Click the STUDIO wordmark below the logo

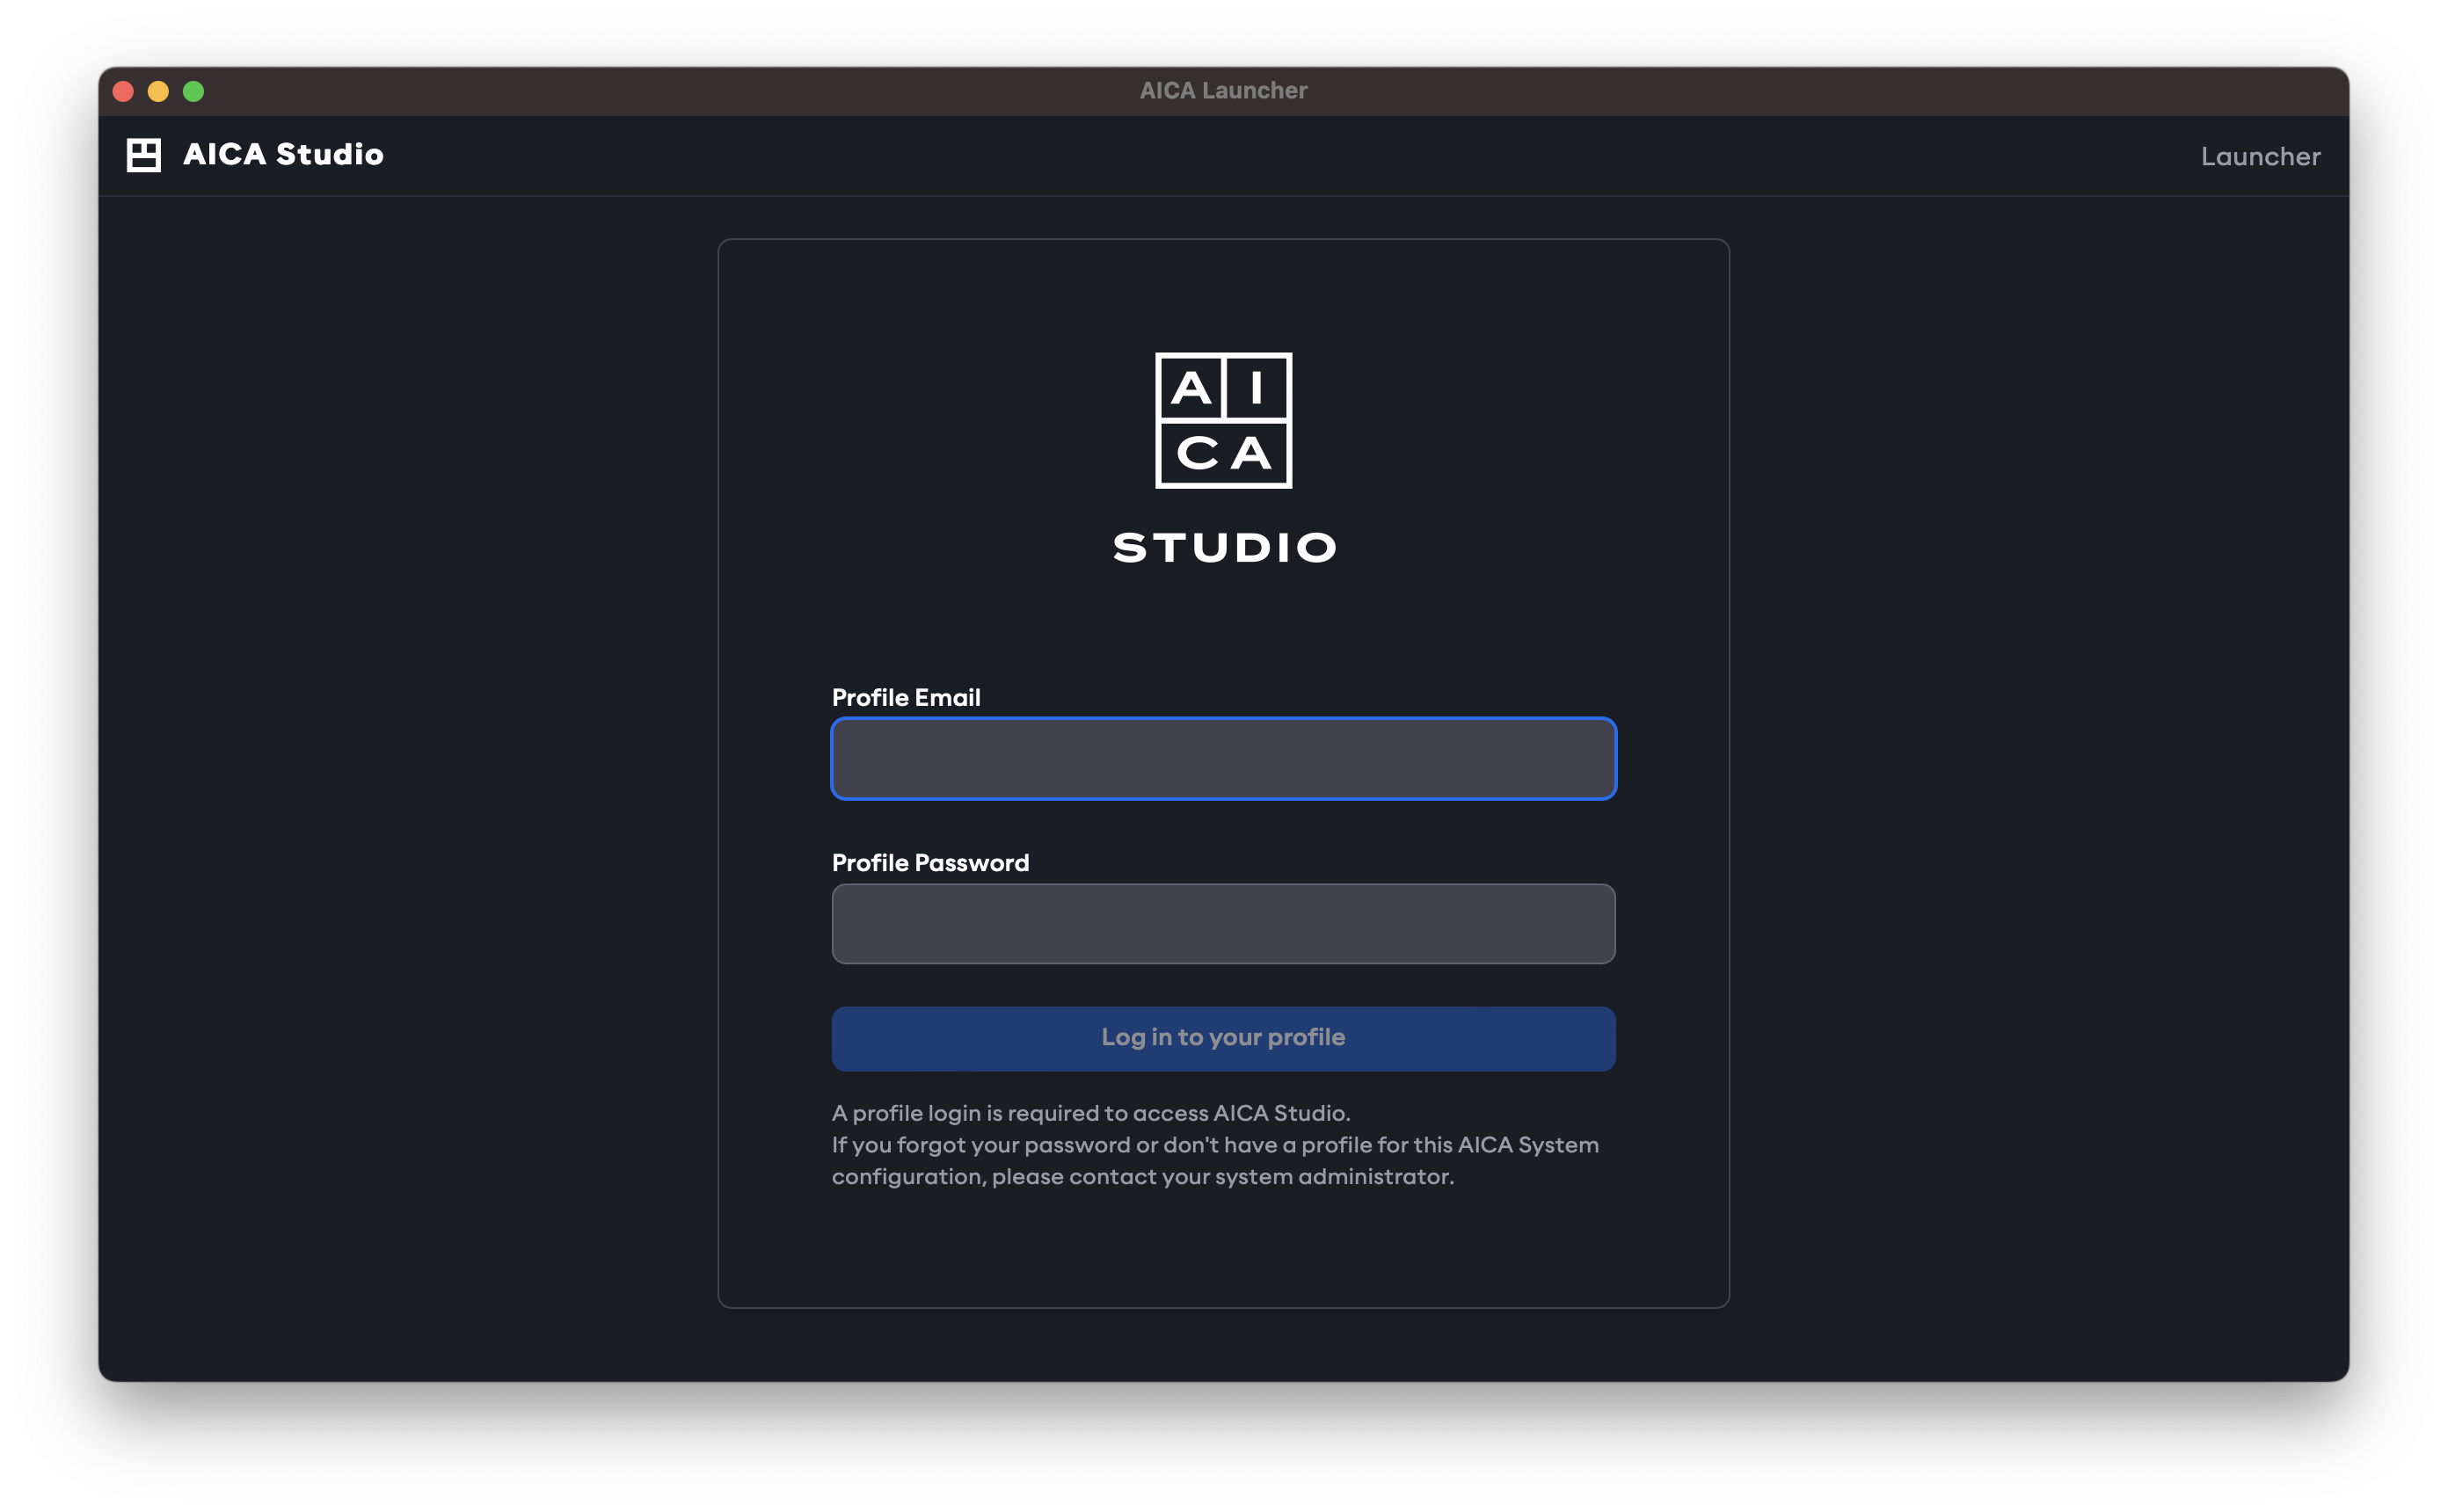[1224, 546]
